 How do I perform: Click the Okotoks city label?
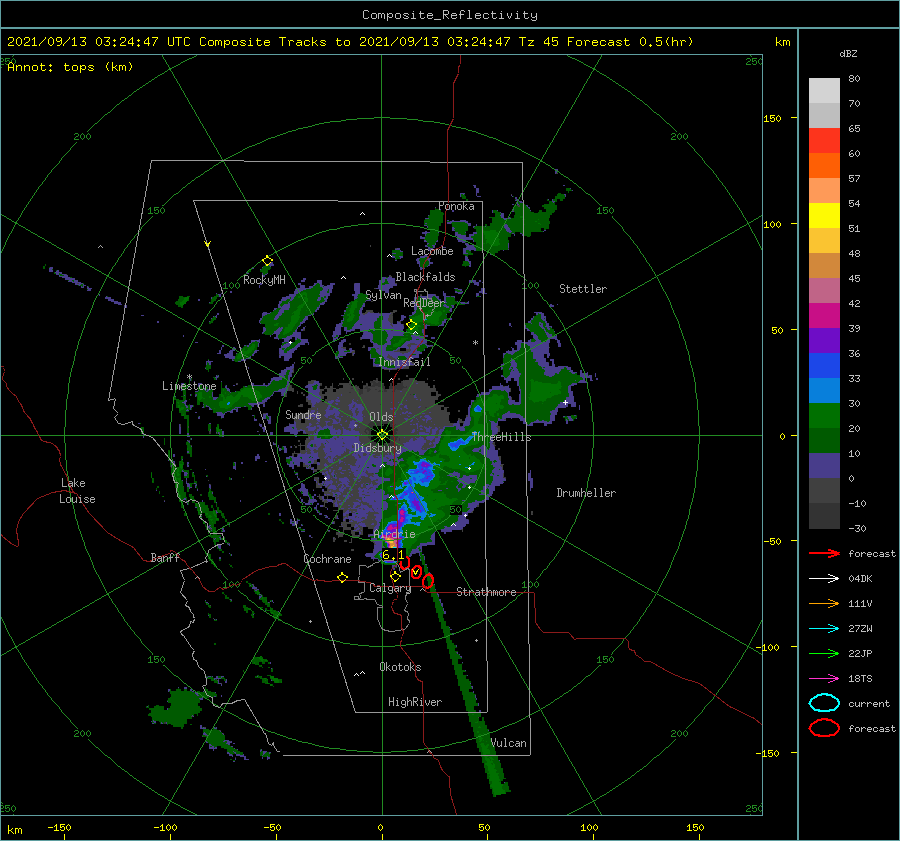(400, 667)
